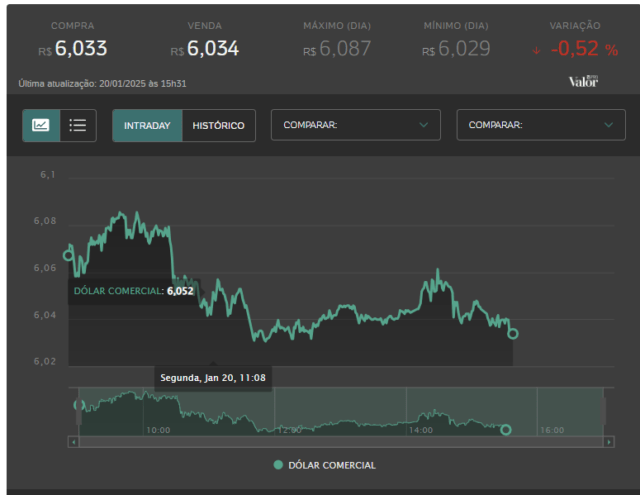
Task: Click the 14:00 mark in the navigator
Action: click(421, 430)
